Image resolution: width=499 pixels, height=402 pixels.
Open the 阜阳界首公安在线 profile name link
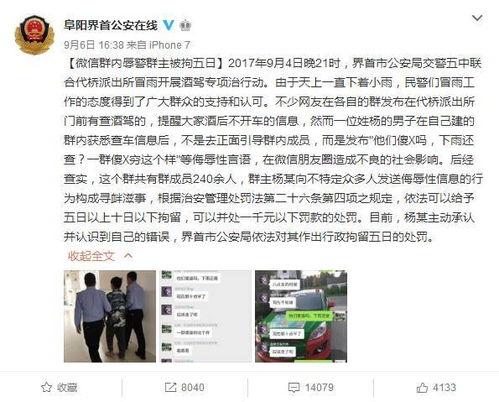pyautogui.click(x=111, y=25)
